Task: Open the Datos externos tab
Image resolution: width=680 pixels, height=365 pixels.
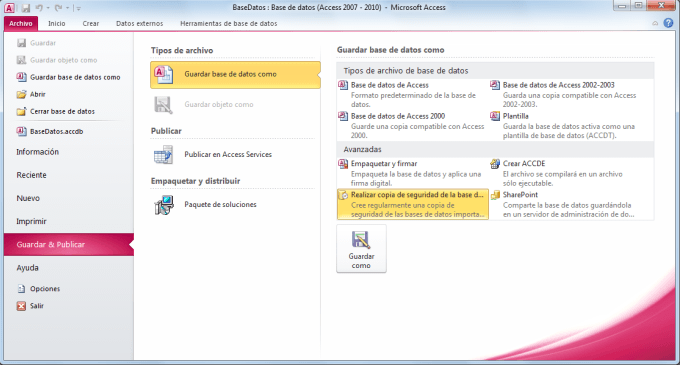Action: point(139,23)
